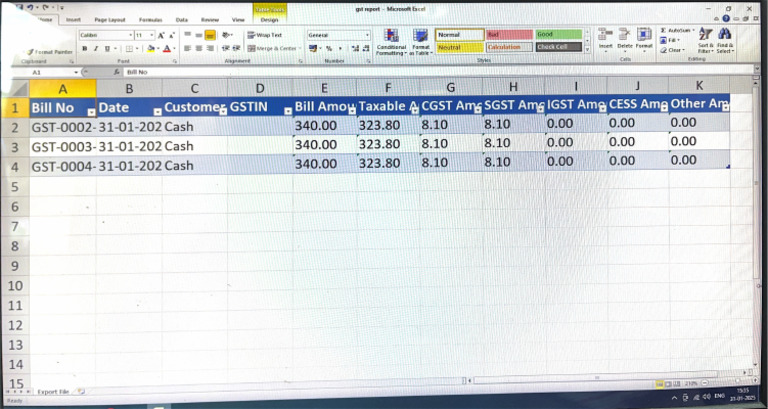Image resolution: width=768 pixels, height=409 pixels.
Task: Select Top Align for cell contents
Action: coord(188,35)
